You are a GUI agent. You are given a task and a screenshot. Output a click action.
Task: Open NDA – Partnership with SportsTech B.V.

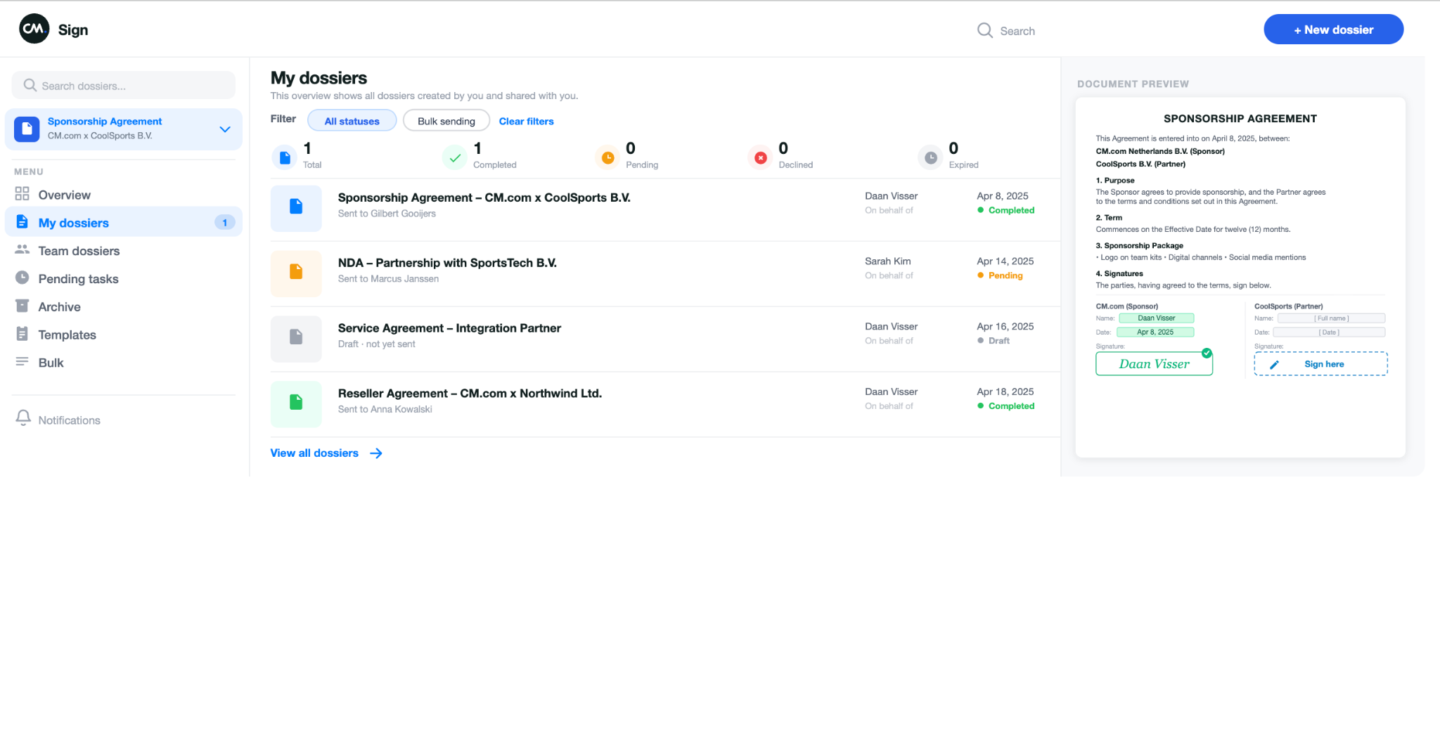point(447,263)
